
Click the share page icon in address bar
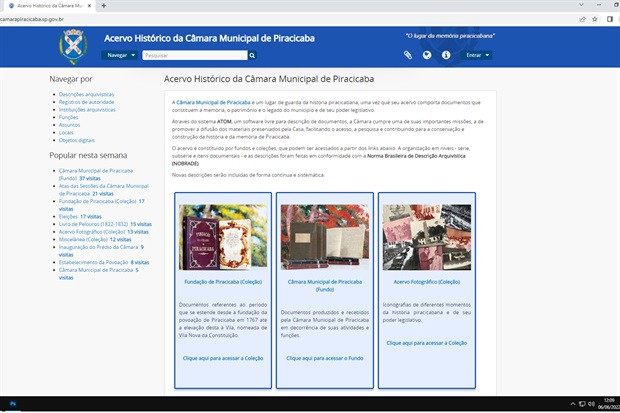tap(582, 19)
